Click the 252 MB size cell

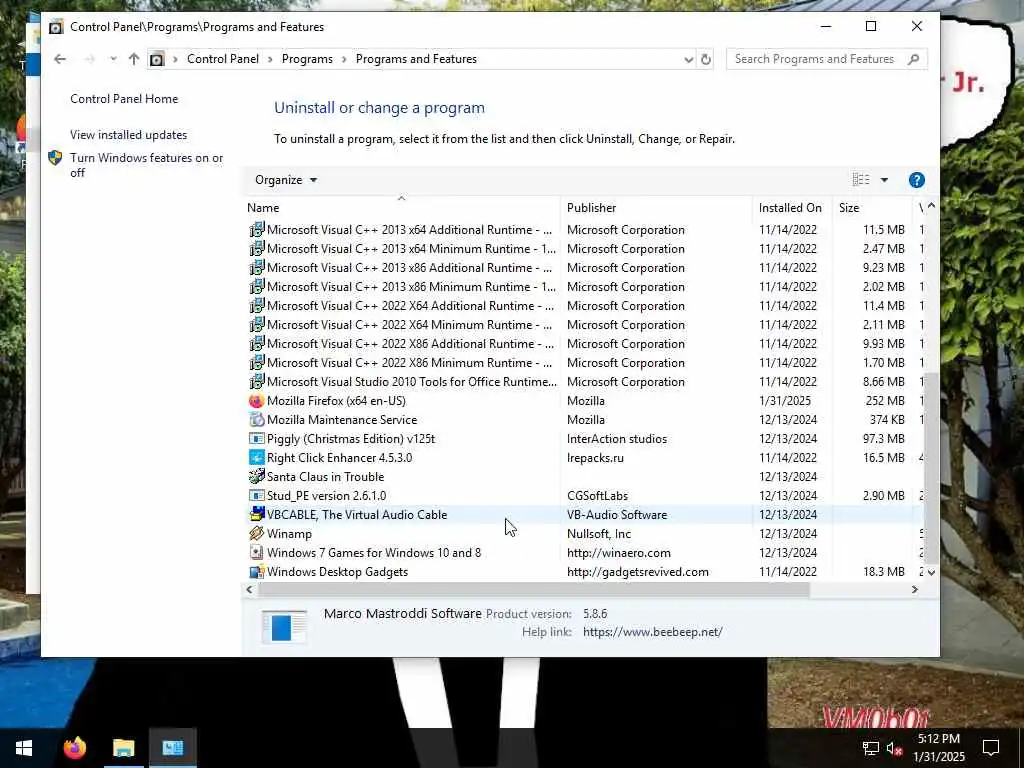pos(885,401)
